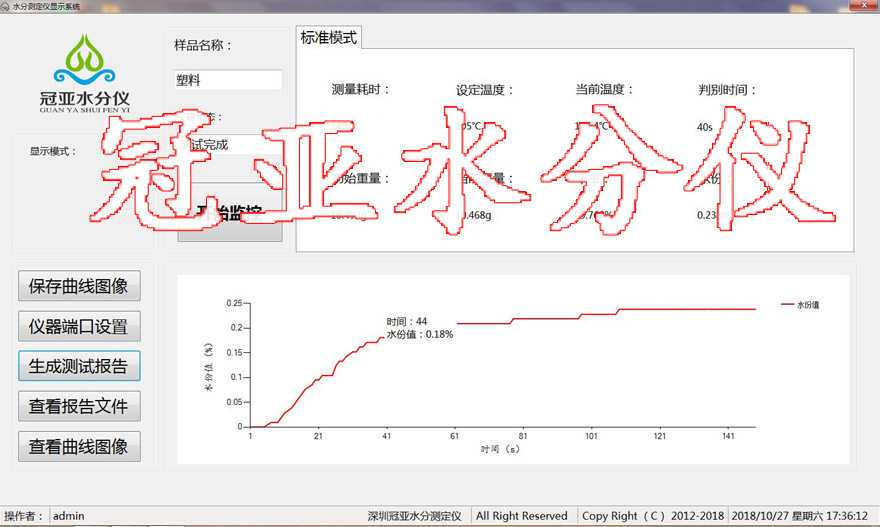Click the date time 2018/10/27 status entry

pos(800,516)
